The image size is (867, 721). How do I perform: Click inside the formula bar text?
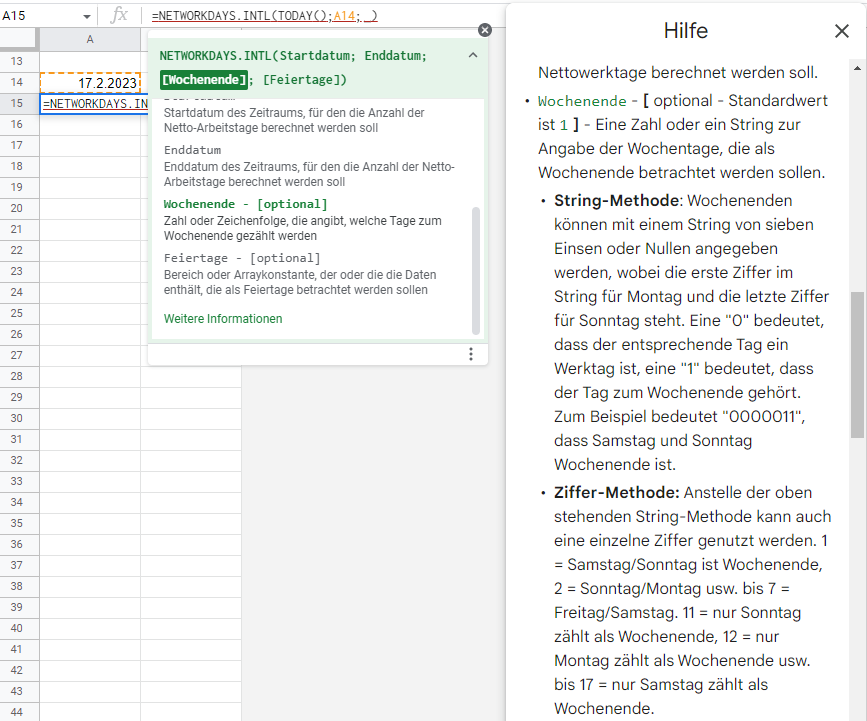265,15
